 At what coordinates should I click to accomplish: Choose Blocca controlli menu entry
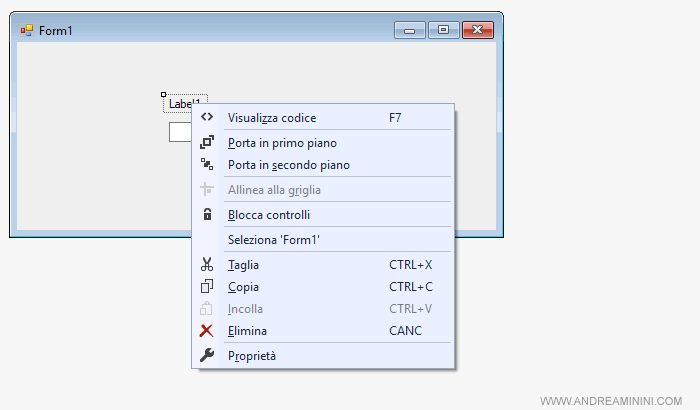(x=269, y=215)
